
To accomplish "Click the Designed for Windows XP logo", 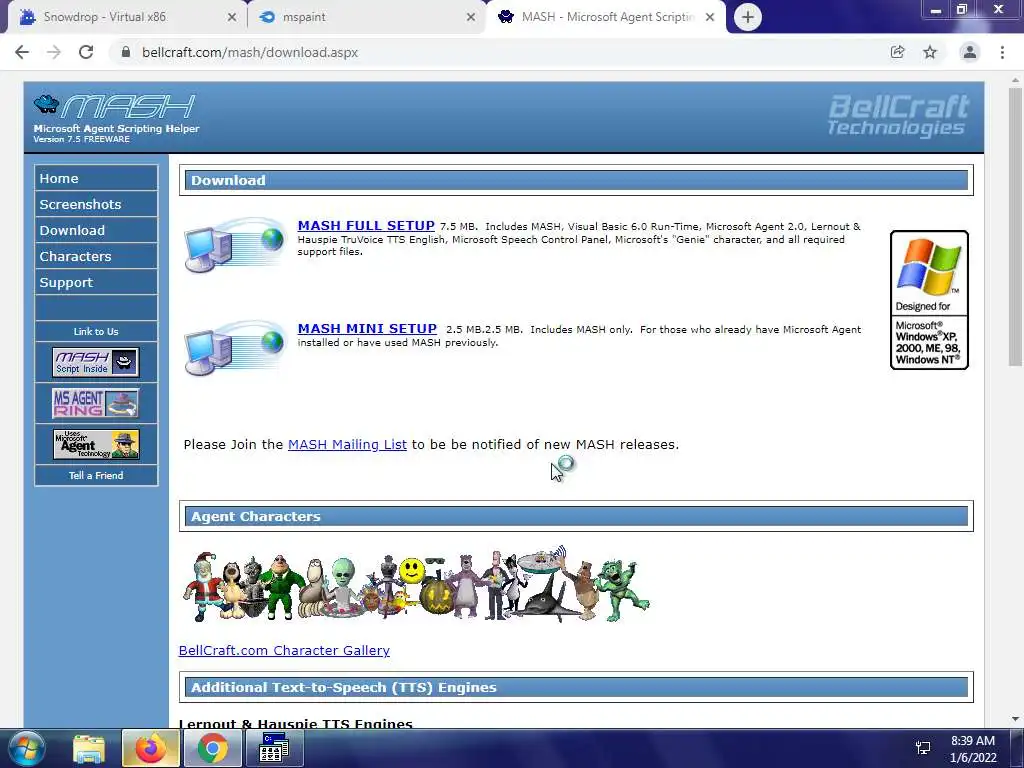I will 929,300.
